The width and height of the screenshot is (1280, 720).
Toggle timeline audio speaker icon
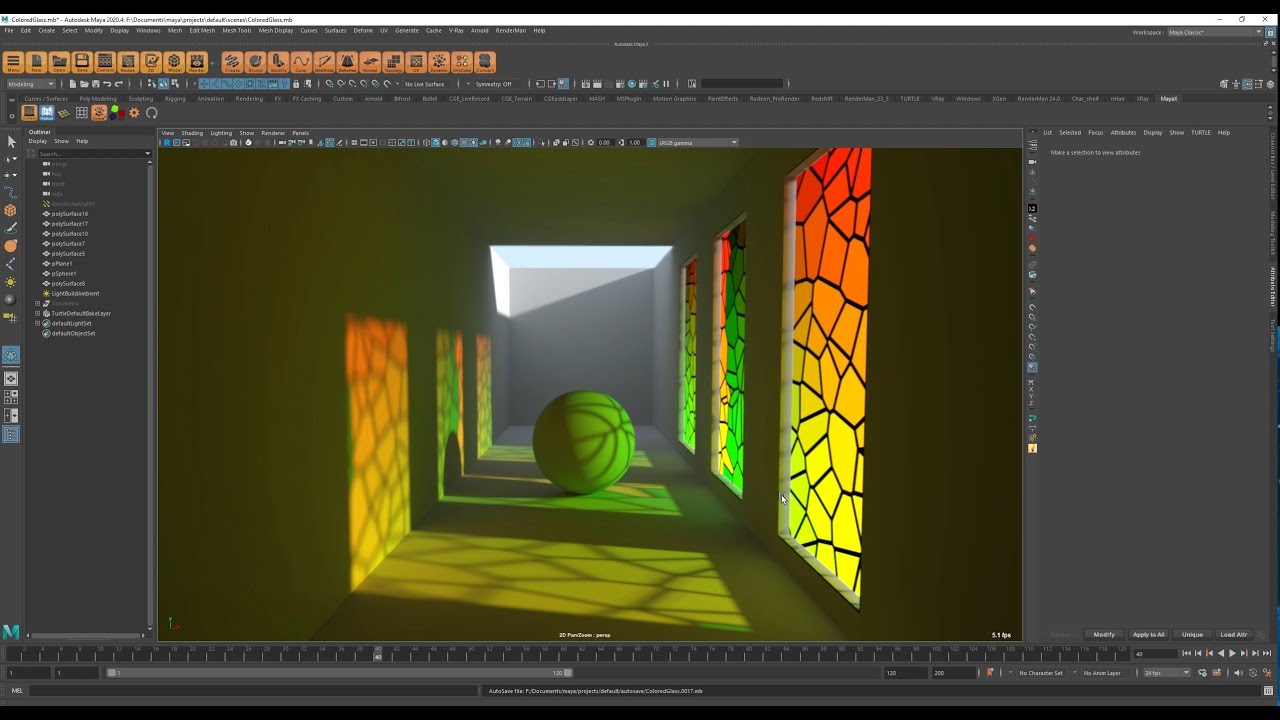point(1238,673)
